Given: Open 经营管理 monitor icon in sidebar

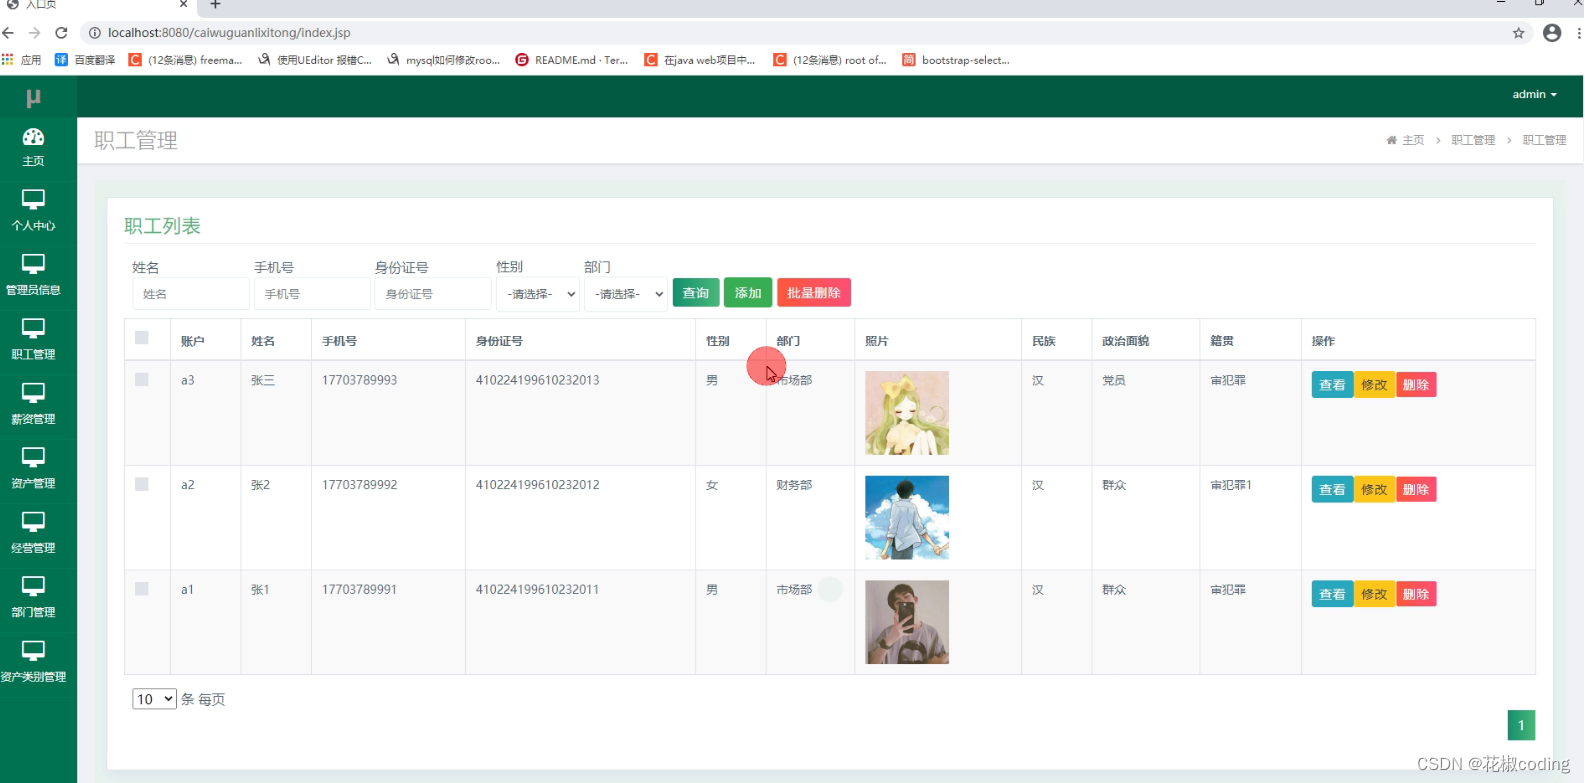Looking at the screenshot, I should click(33, 522).
